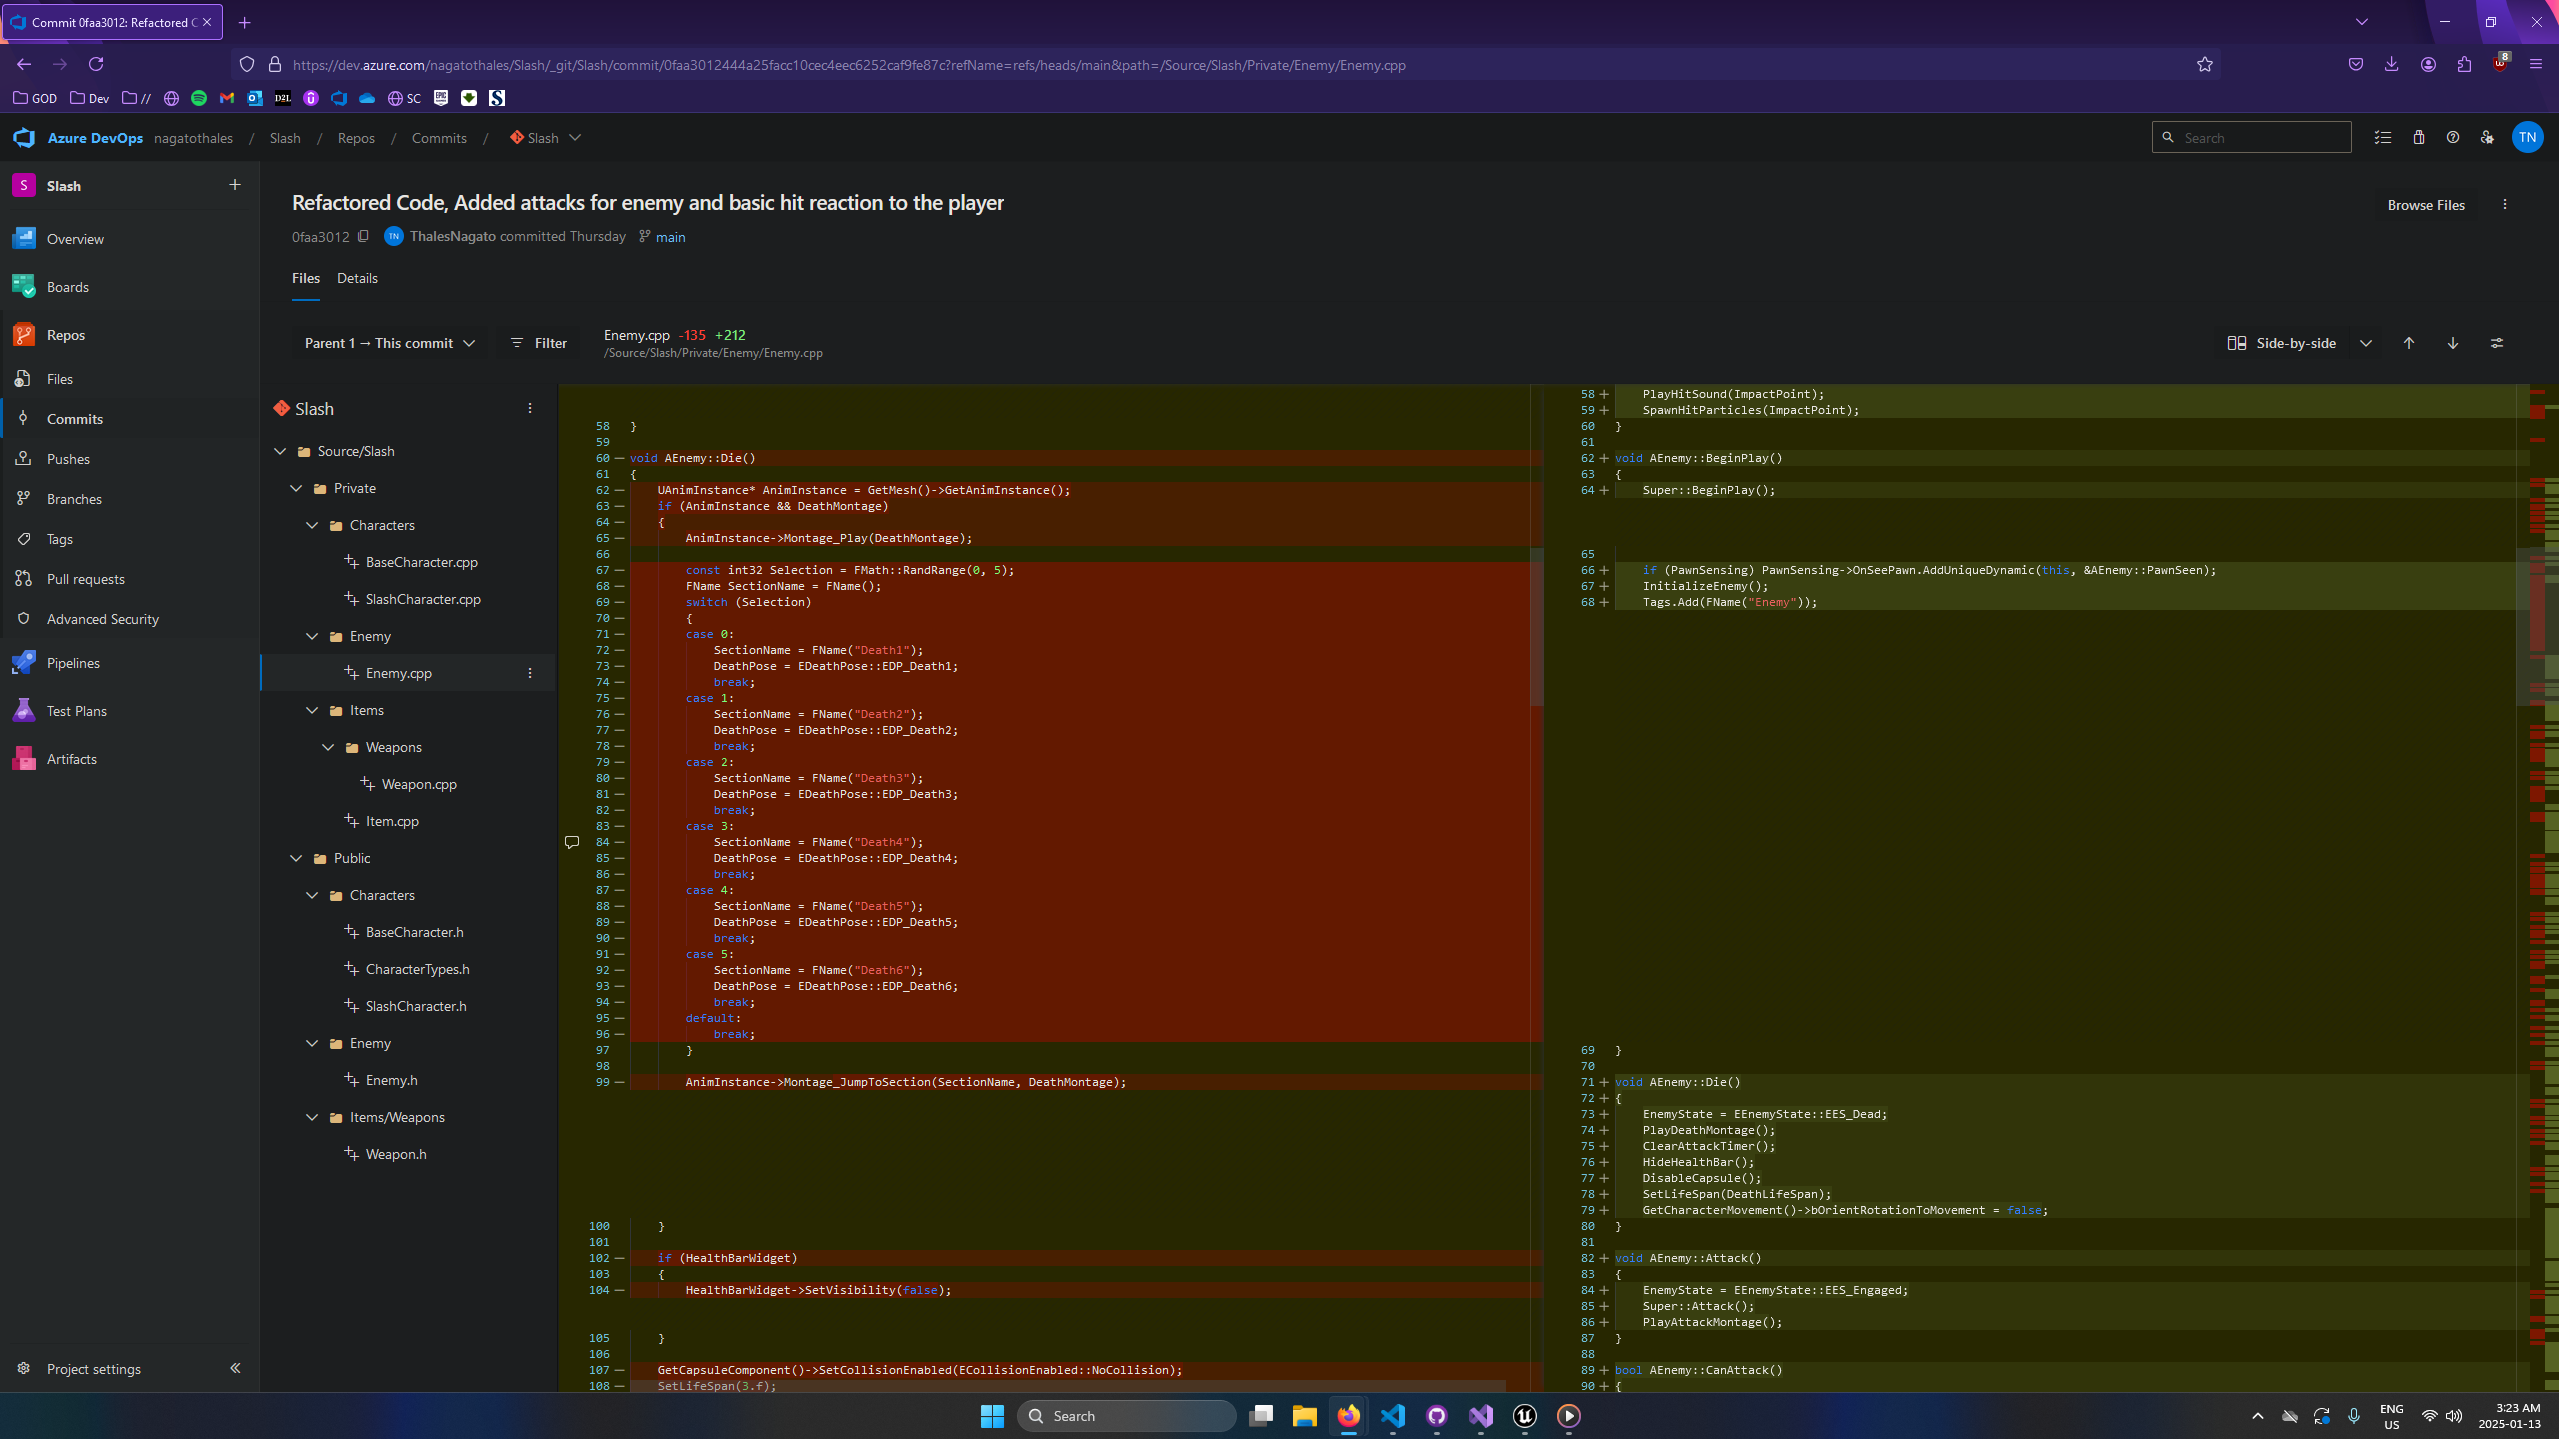Open the Side-by-side view mode dropdown
Viewport: 2559px width, 1439px height.
(2365, 343)
